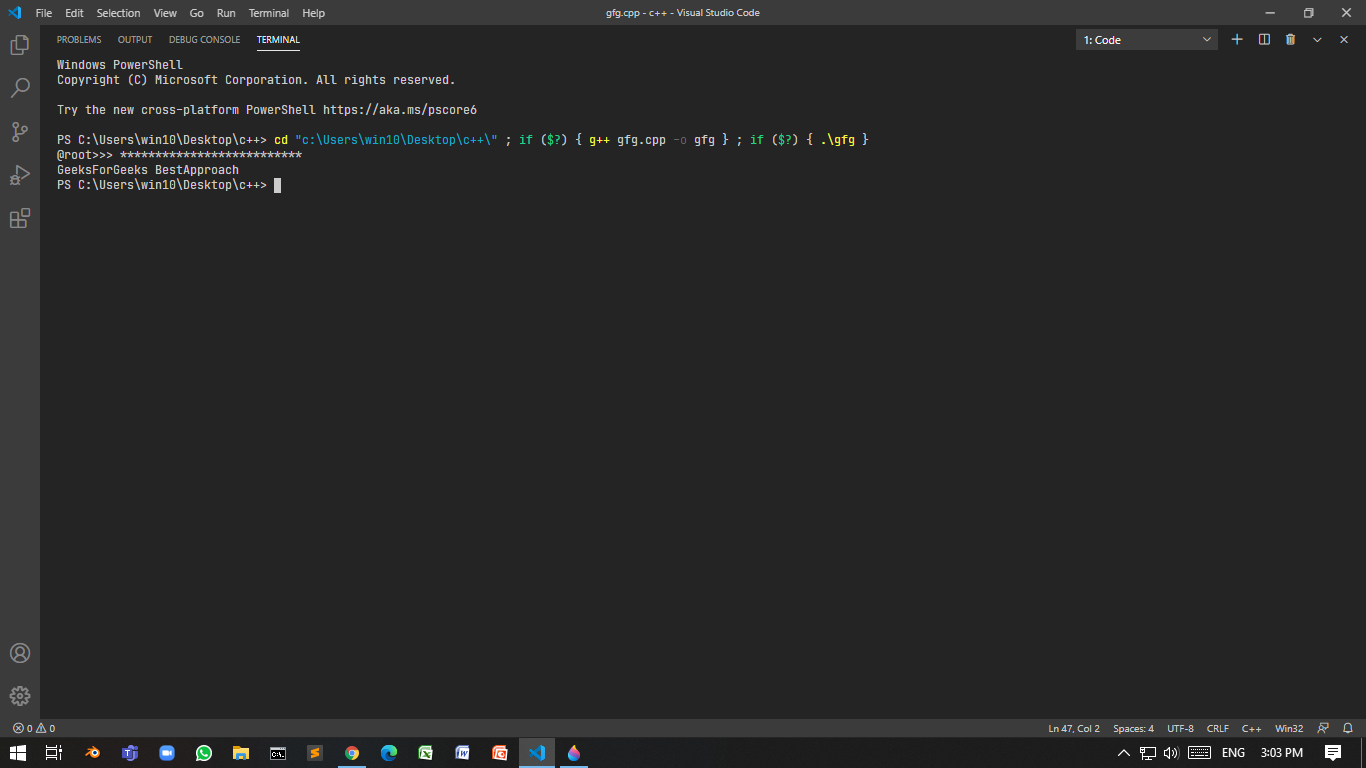The image size is (1366, 768).
Task: Click the VS Code logo in the title bar
Action: [14, 13]
